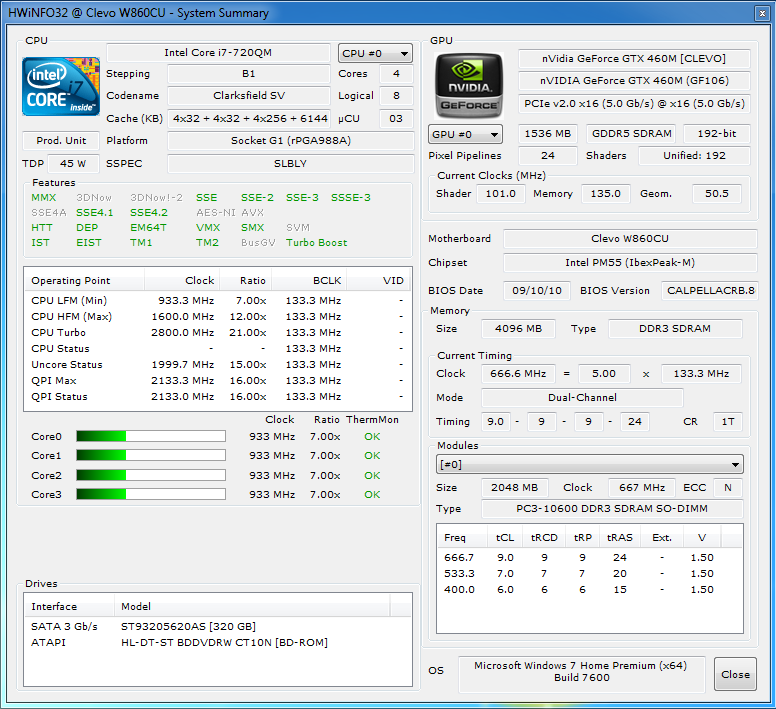Click the 192-bit bus width field
776x709 pixels.
coord(717,134)
